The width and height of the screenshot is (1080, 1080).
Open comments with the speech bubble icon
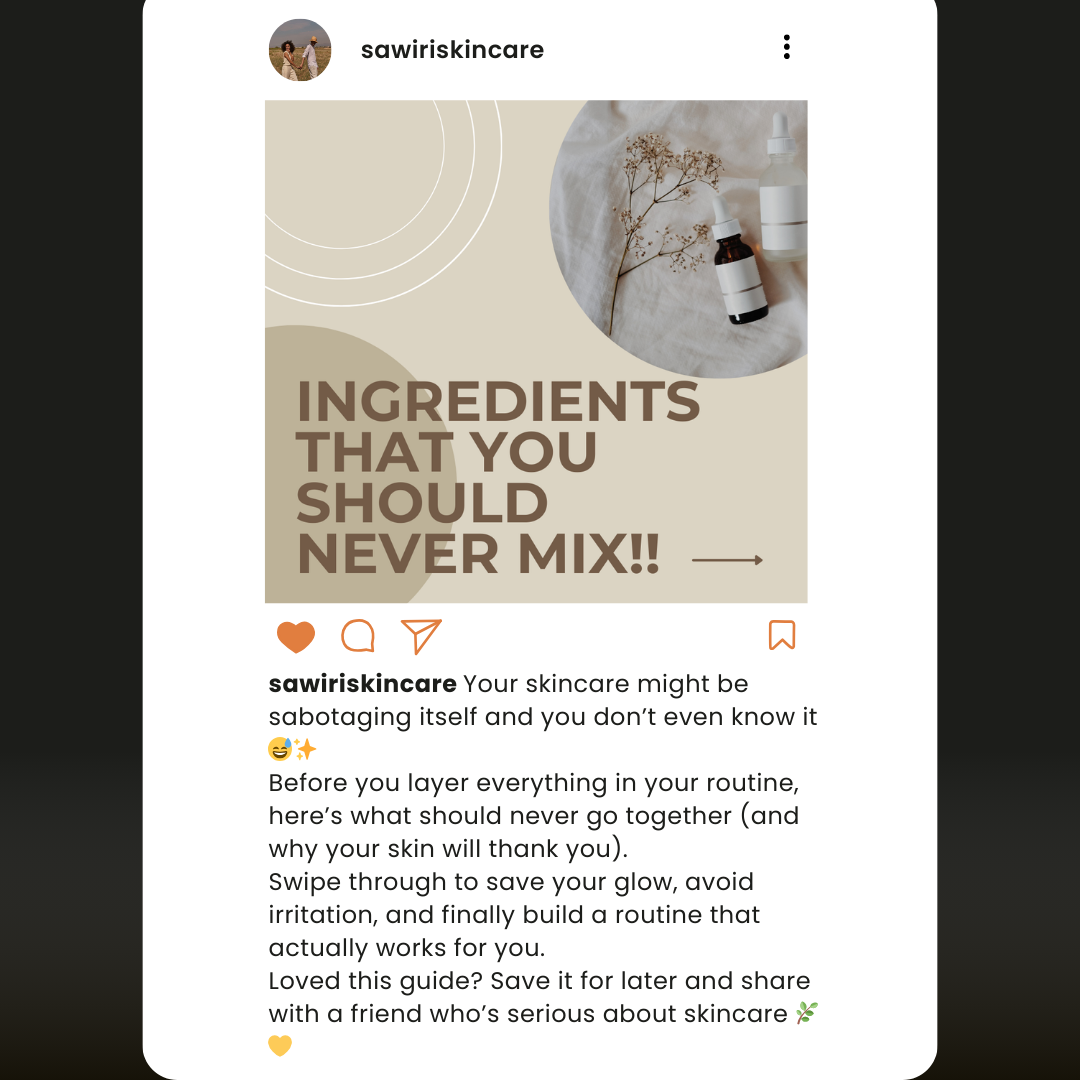coord(358,636)
